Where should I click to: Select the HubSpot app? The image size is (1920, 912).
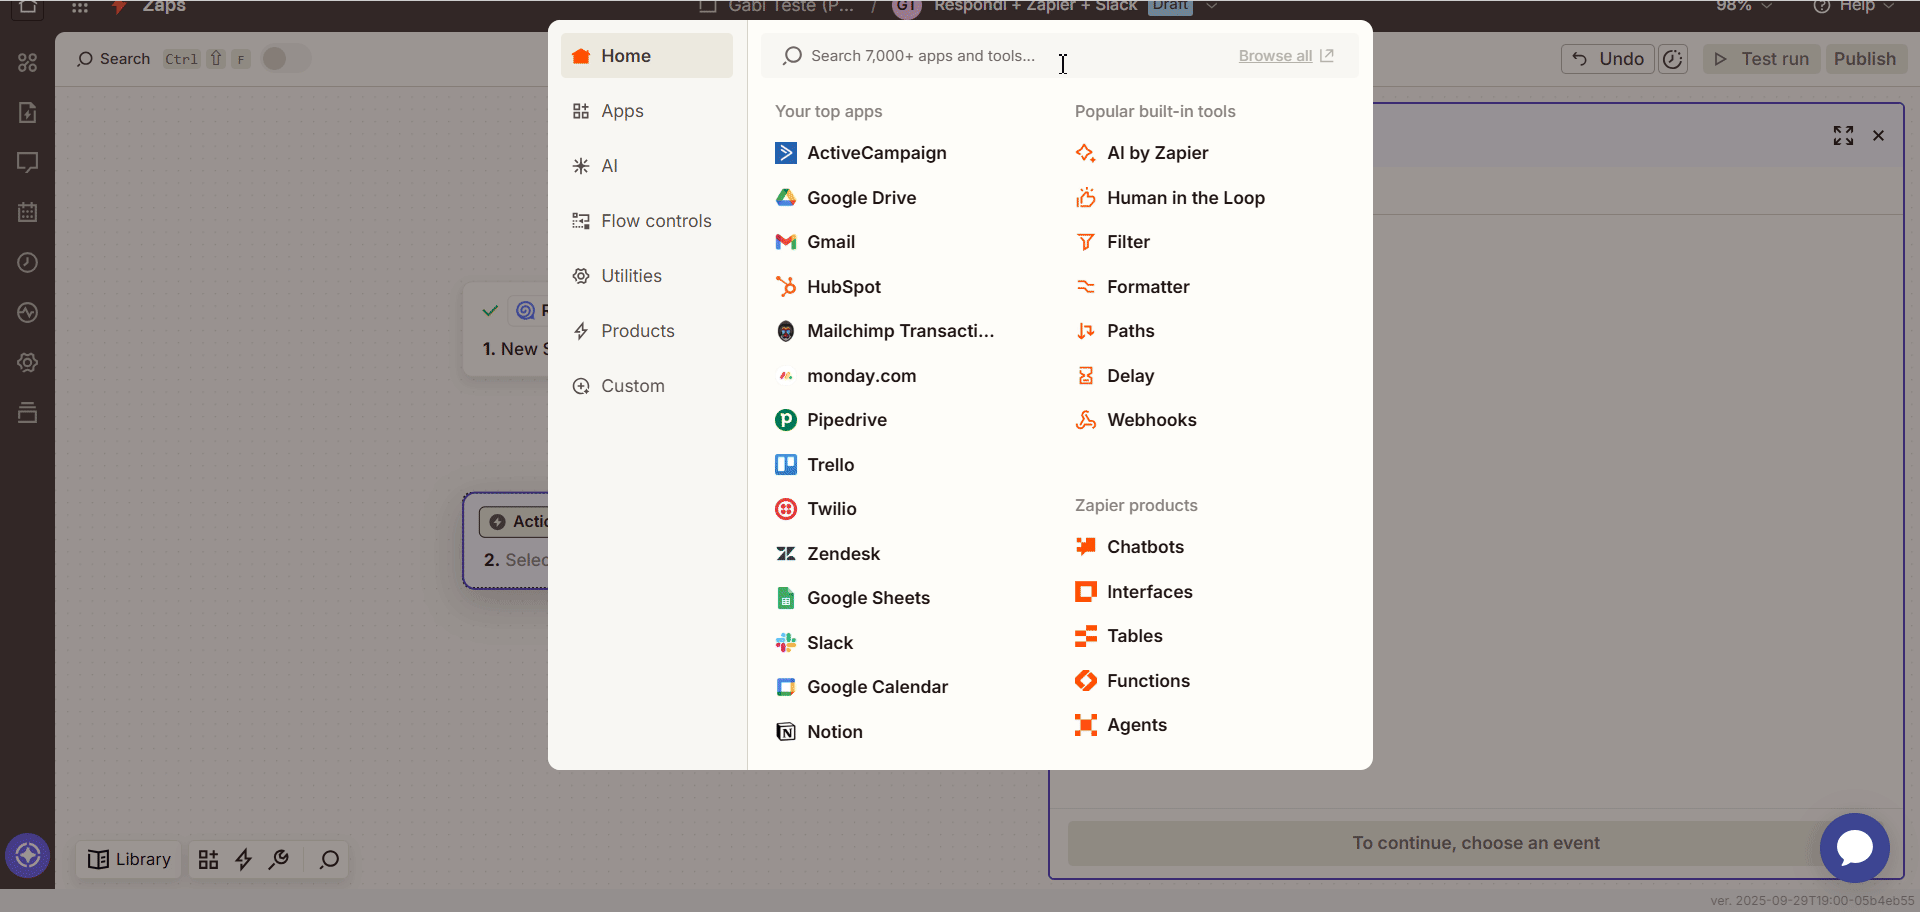click(828, 287)
